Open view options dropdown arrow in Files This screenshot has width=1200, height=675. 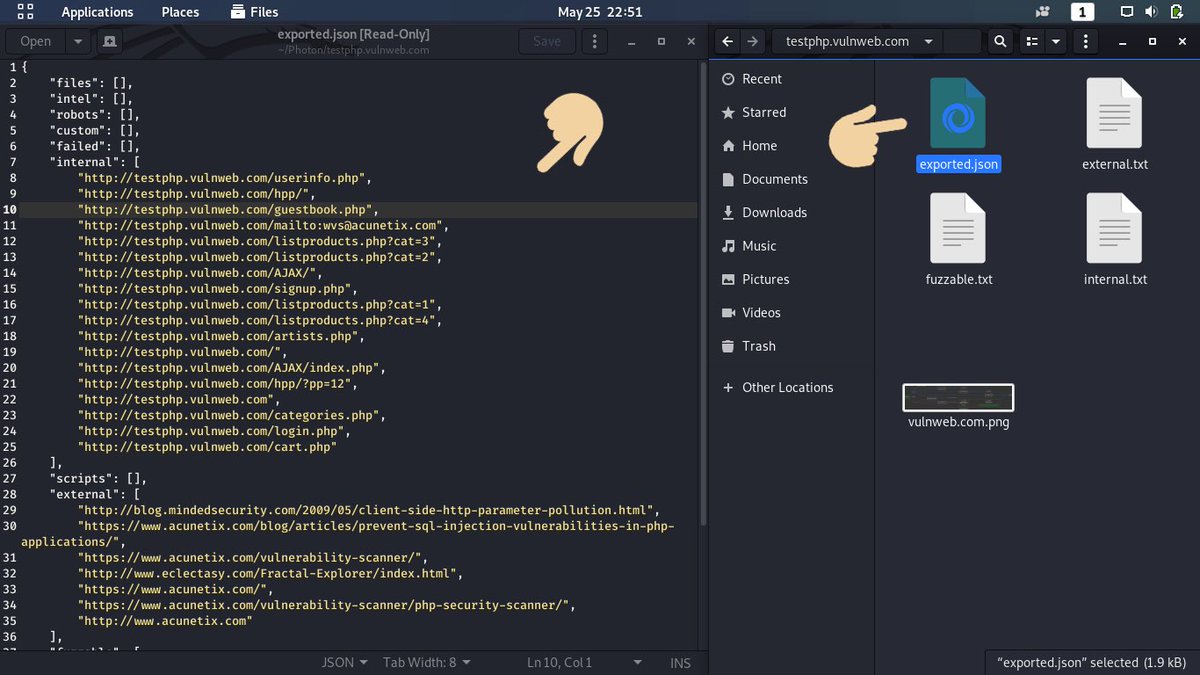click(x=1056, y=41)
